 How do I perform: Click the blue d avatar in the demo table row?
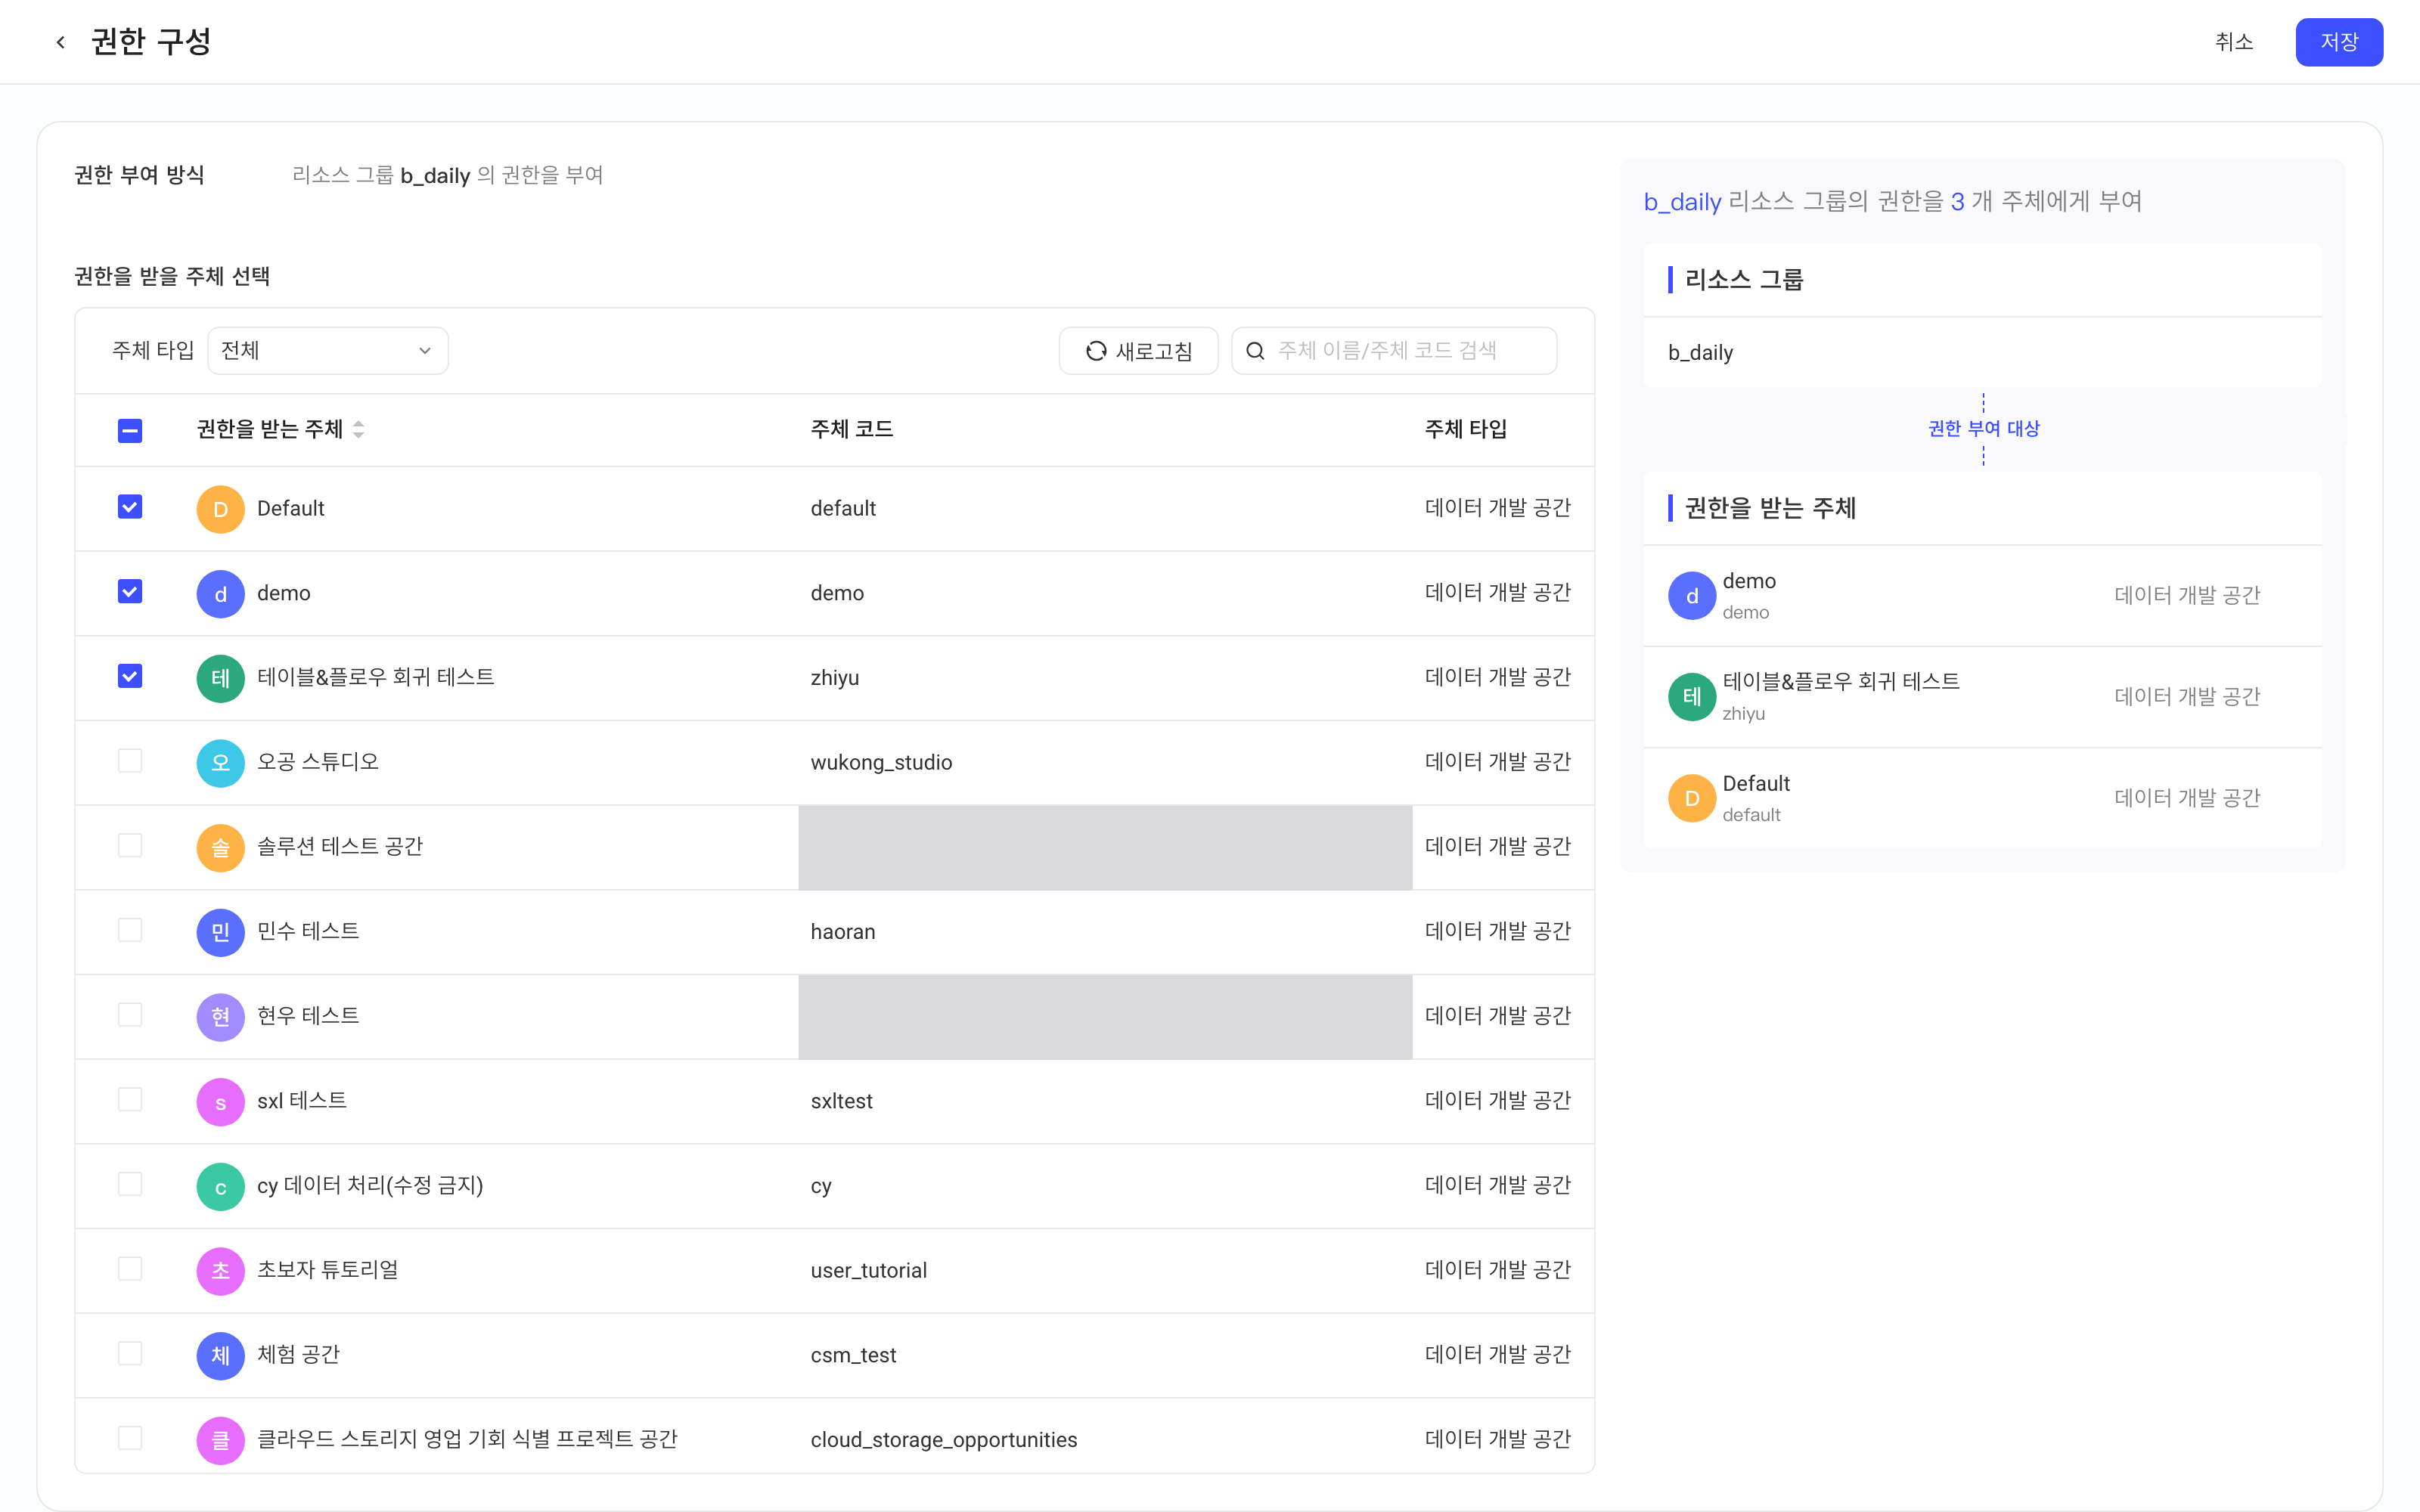220,594
